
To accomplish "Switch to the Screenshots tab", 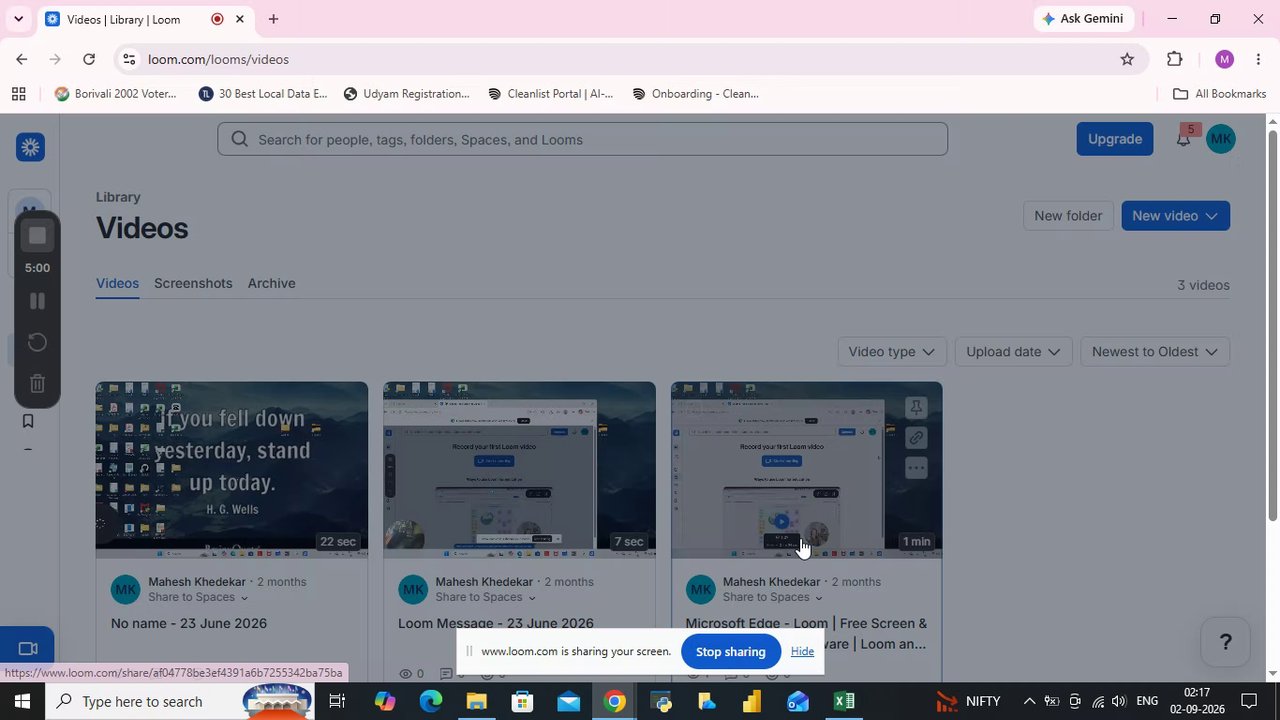I will tap(193, 283).
